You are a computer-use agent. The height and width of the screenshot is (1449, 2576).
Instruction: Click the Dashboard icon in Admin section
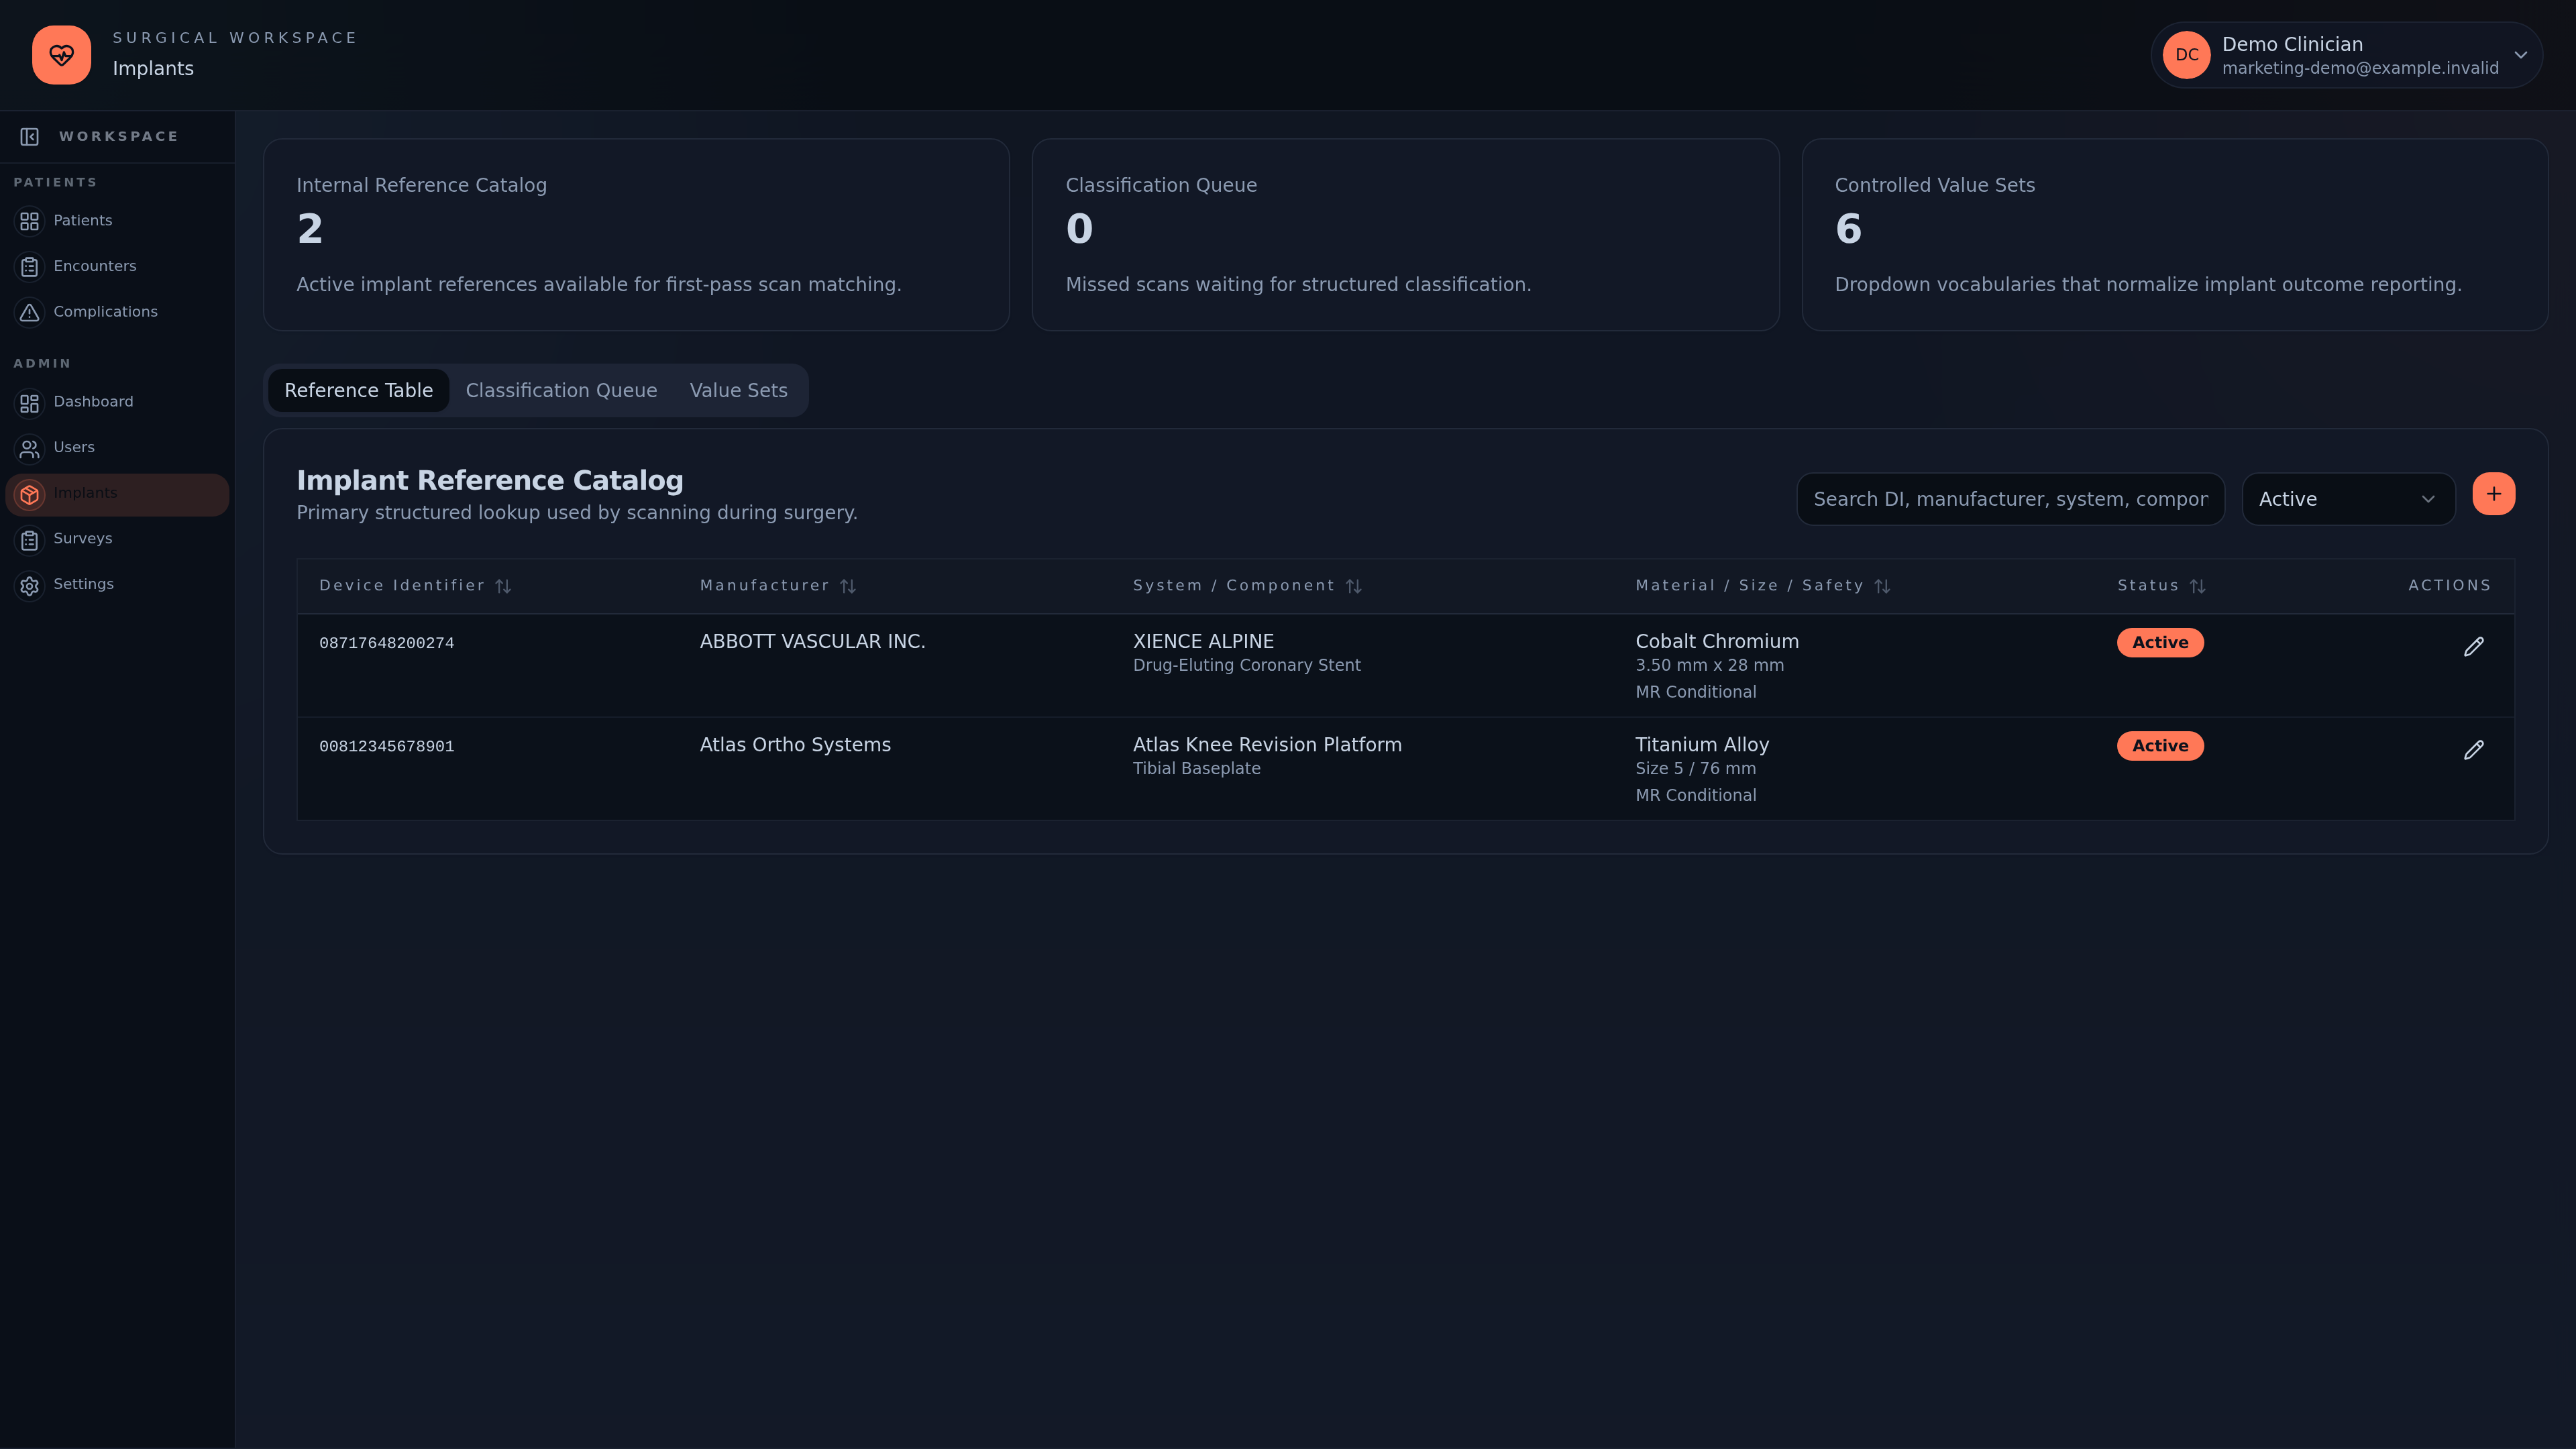click(x=30, y=403)
